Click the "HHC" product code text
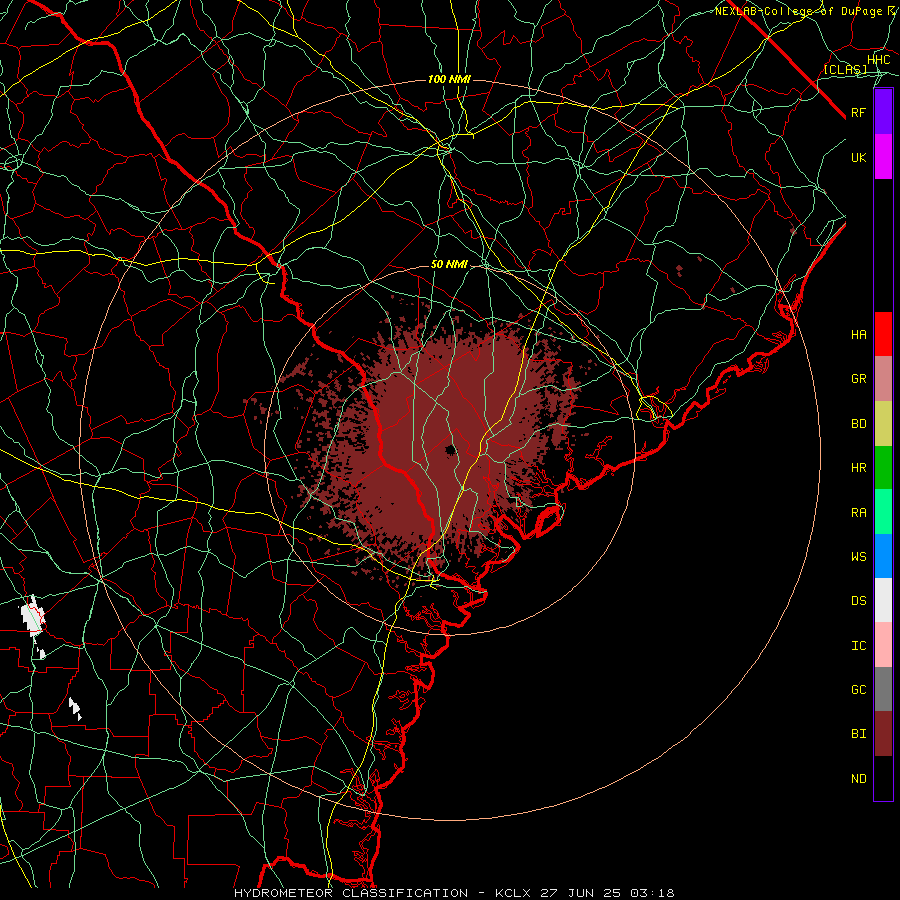Viewport: 900px width, 900px height. coord(879,60)
